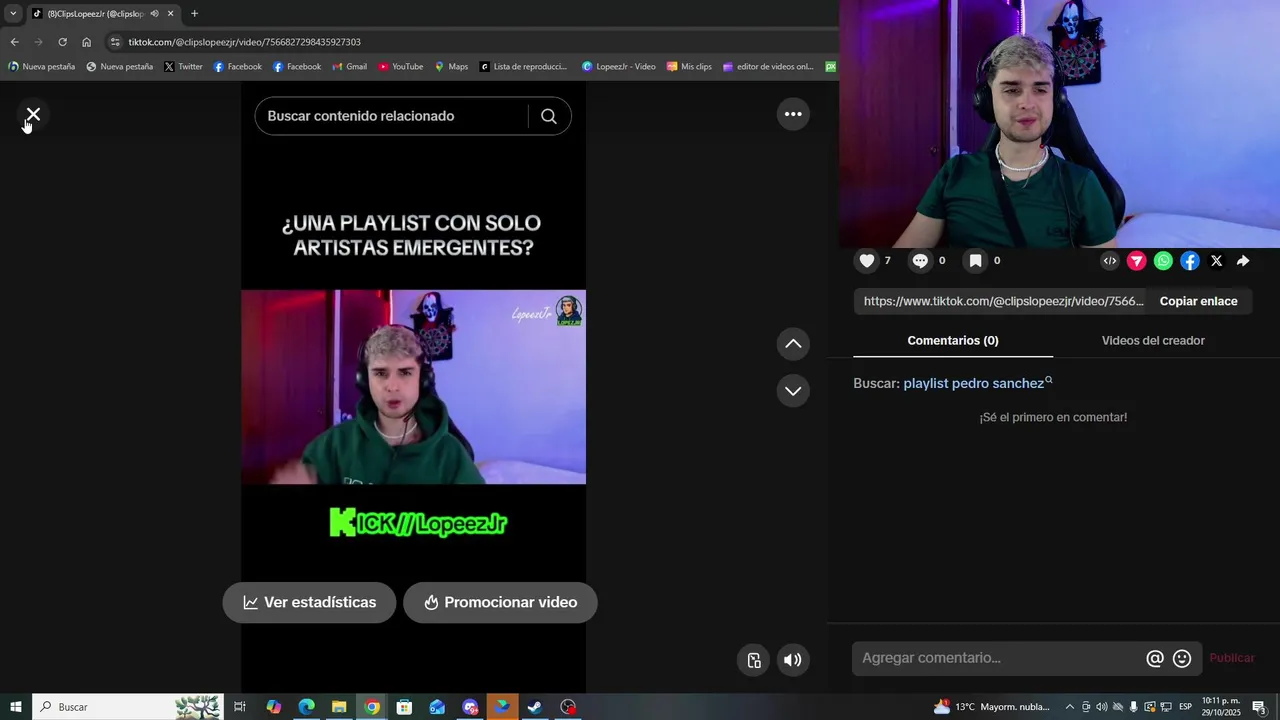Open the system volume control
The height and width of the screenshot is (720, 1280).
1101,707
